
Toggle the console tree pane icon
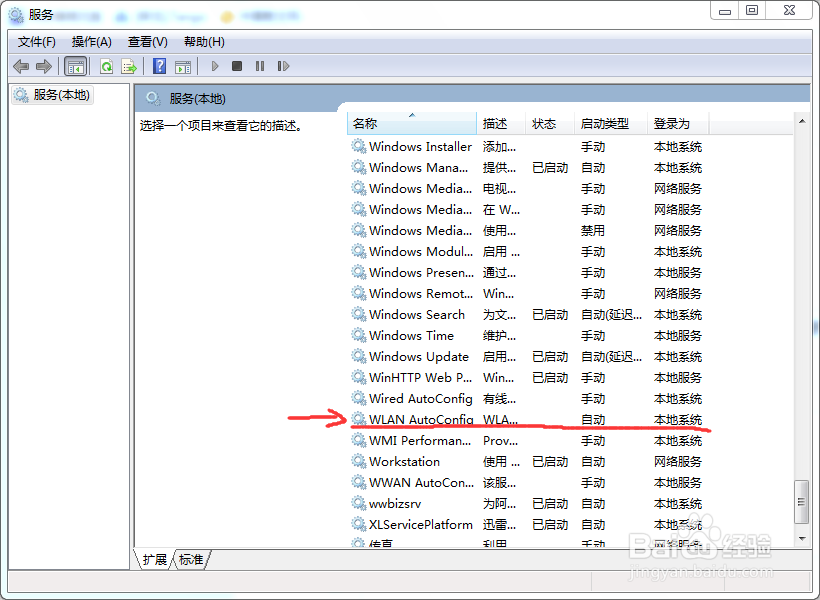tap(75, 66)
